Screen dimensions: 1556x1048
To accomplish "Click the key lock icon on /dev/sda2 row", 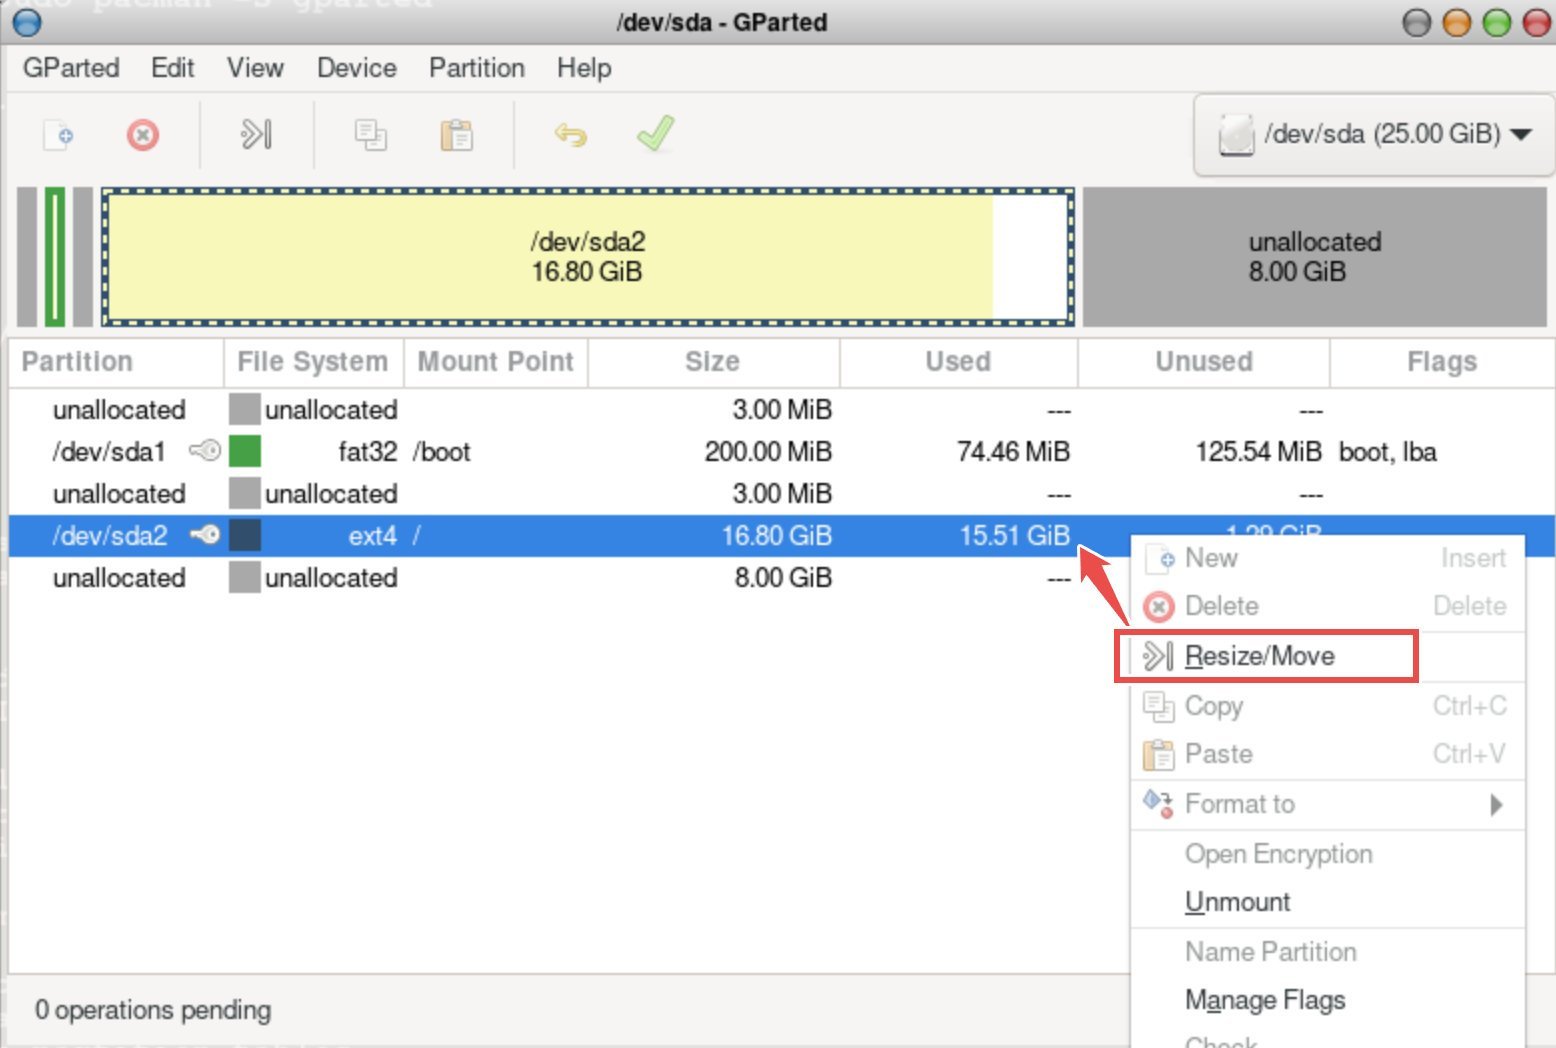I will pyautogui.click(x=205, y=535).
